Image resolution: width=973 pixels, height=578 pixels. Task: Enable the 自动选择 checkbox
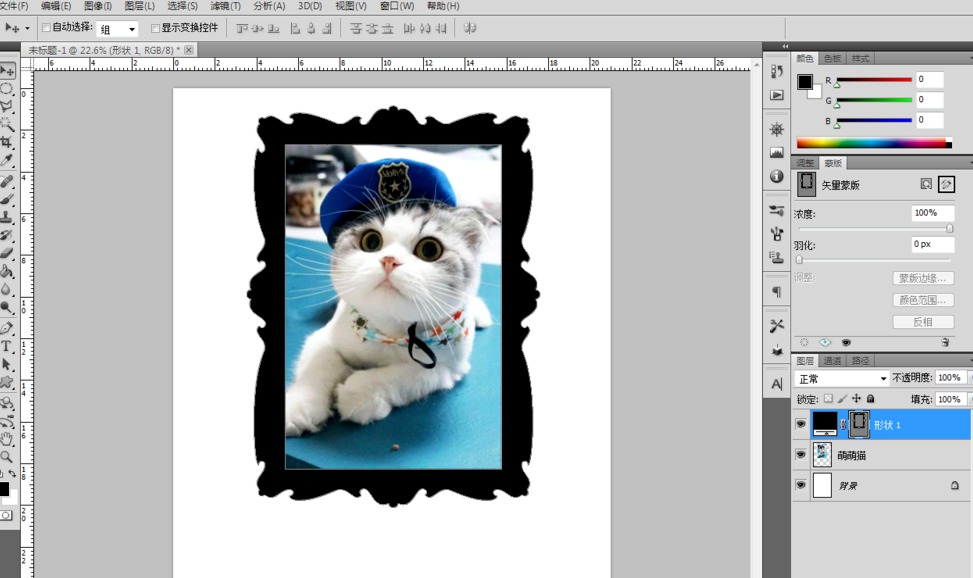pyautogui.click(x=46, y=27)
